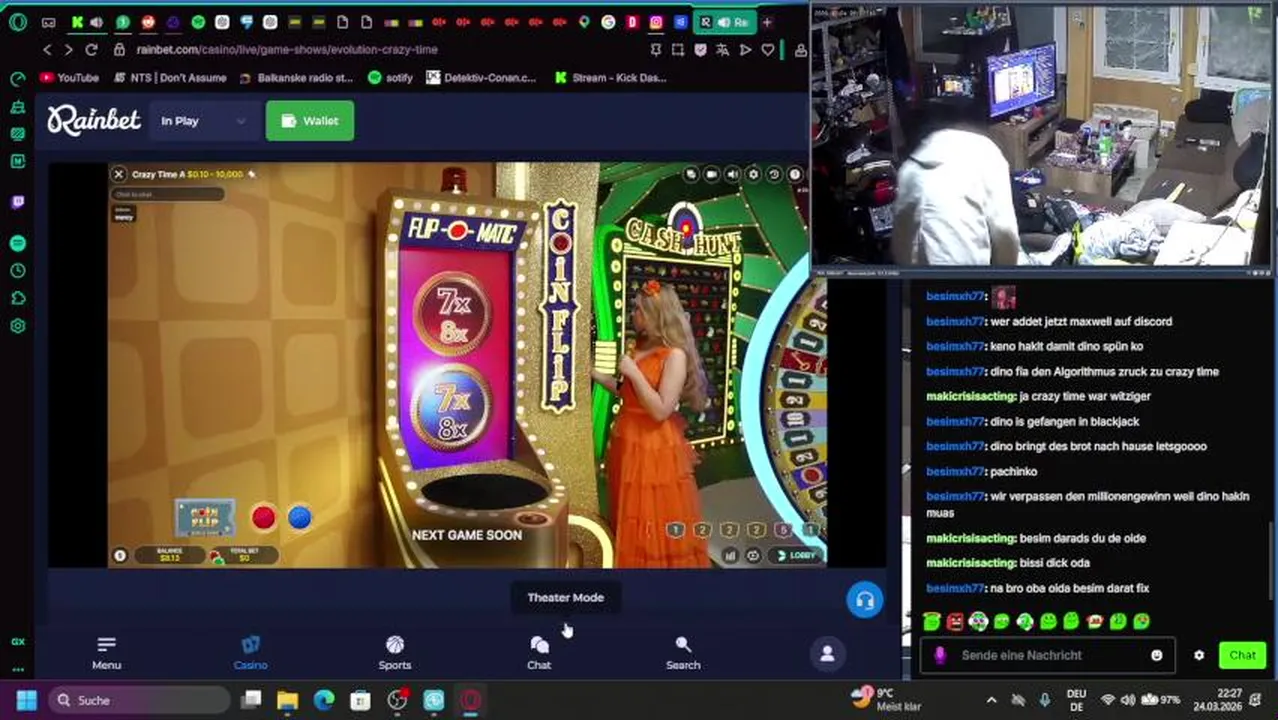Close the Crazy Time game with X
Screen dimensions: 1278x720
coord(118,174)
